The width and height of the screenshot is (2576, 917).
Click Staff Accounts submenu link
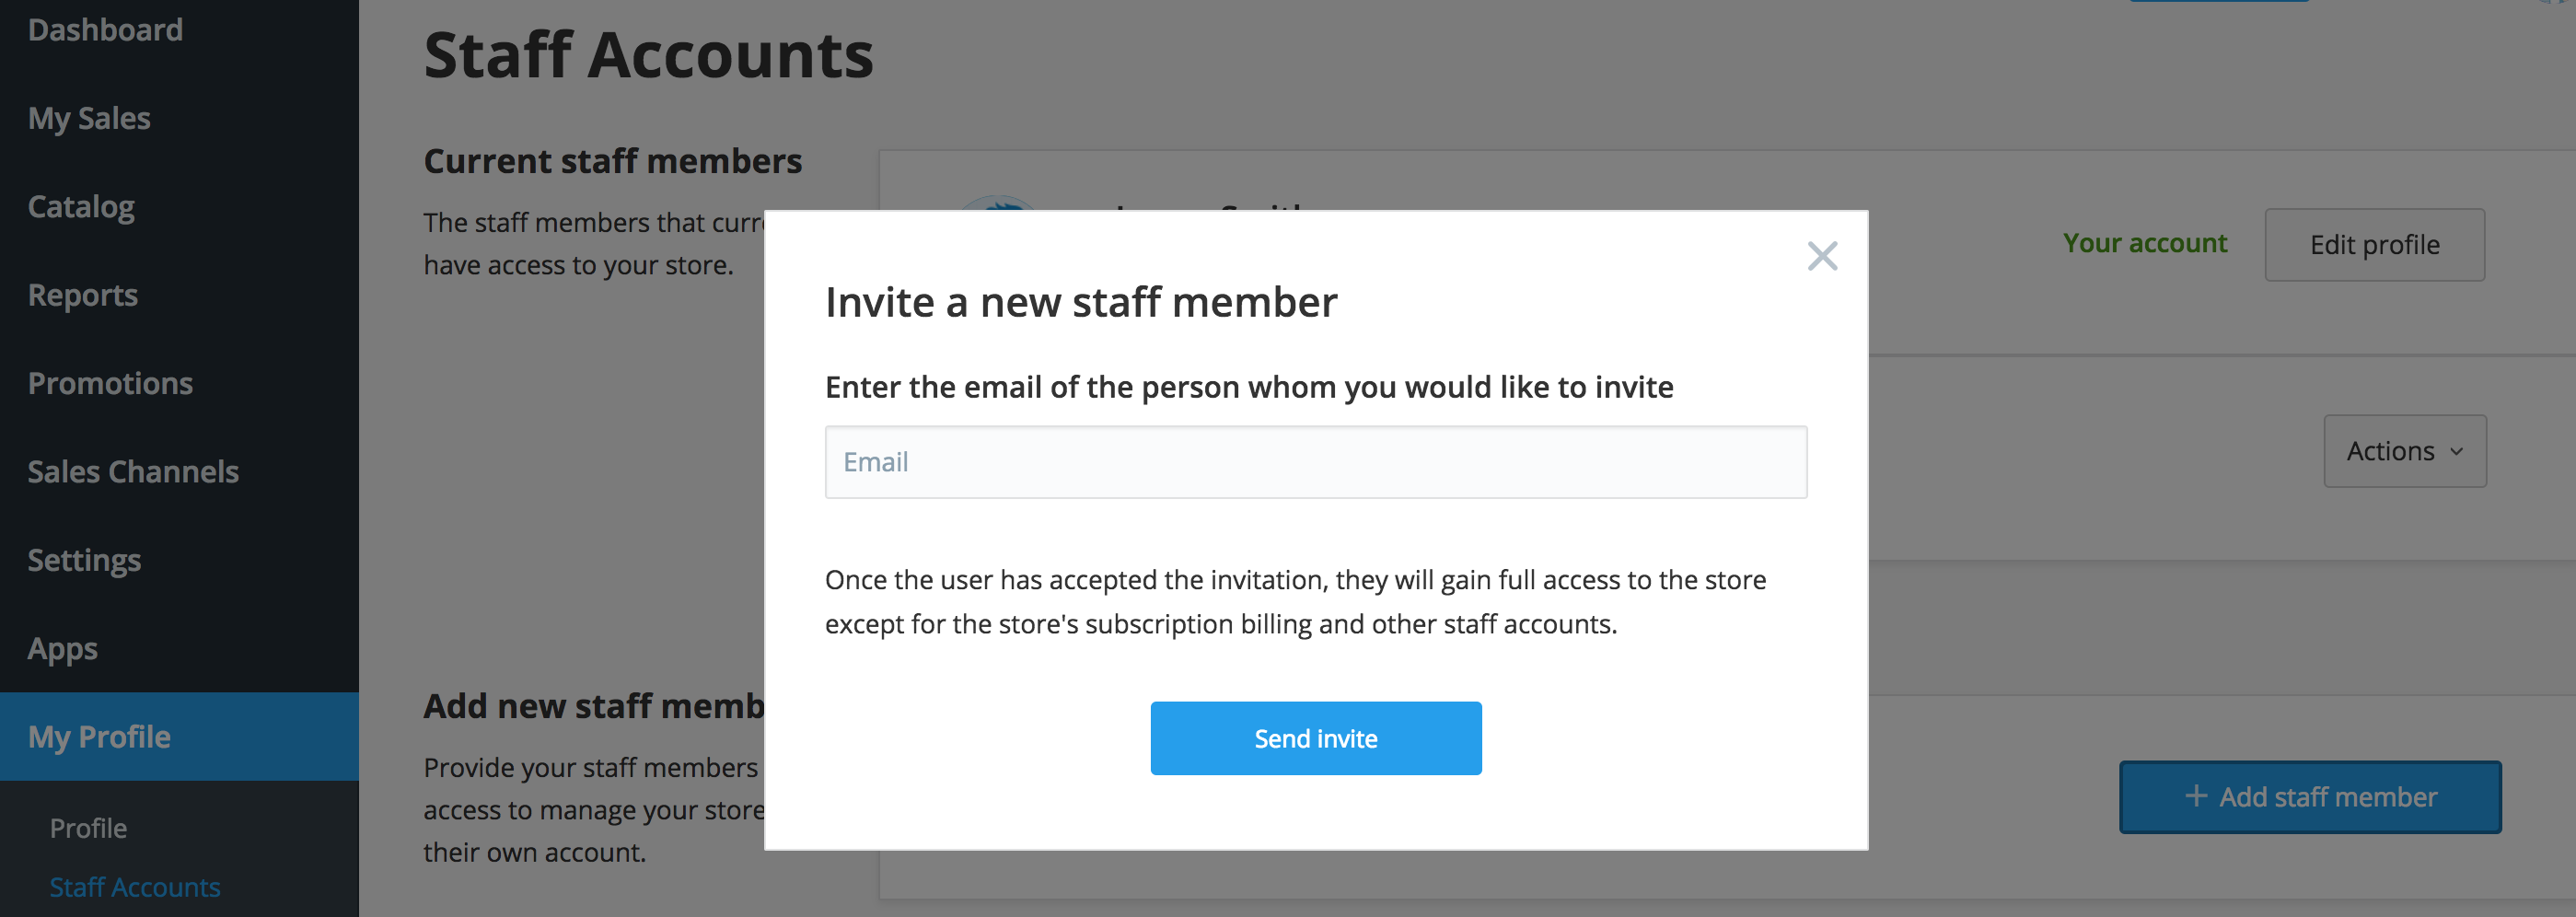pos(135,887)
